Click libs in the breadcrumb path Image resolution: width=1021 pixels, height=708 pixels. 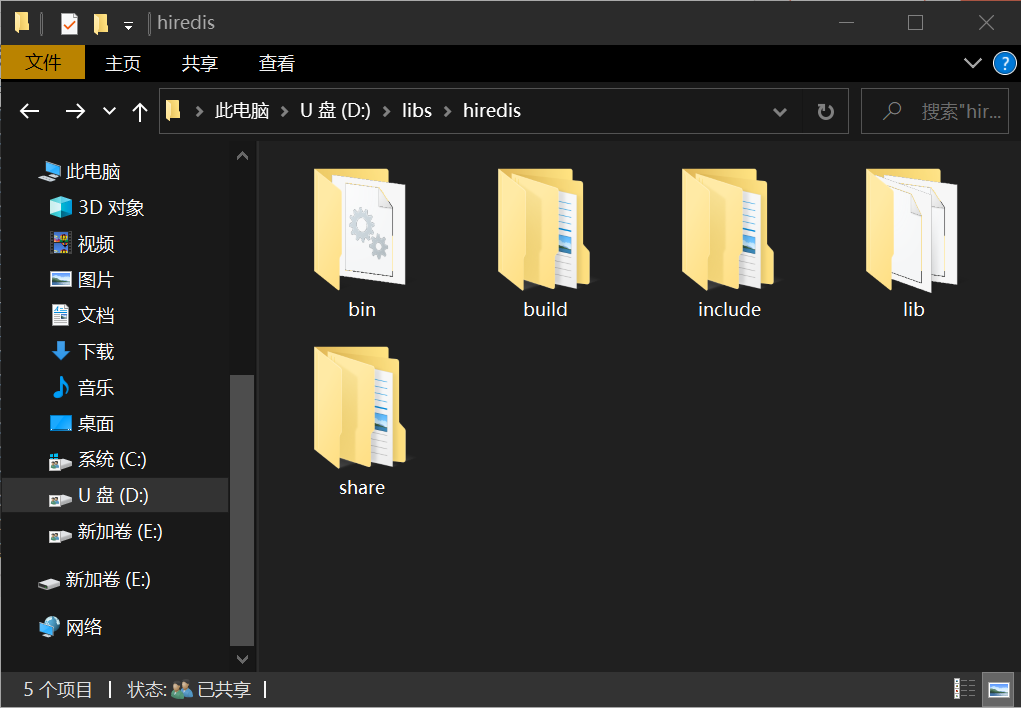tap(417, 111)
